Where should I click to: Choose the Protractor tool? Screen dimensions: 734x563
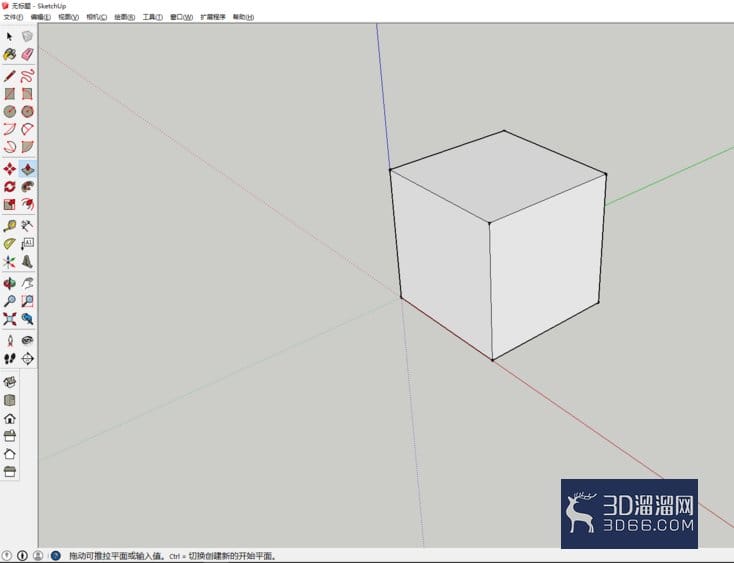pyautogui.click(x=9, y=244)
